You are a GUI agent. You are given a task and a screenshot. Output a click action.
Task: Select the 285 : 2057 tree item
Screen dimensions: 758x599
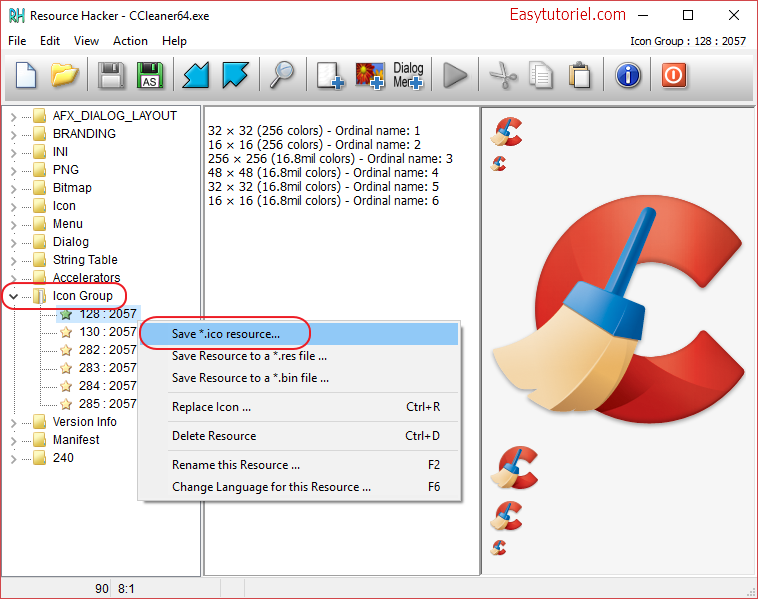[x=108, y=404]
